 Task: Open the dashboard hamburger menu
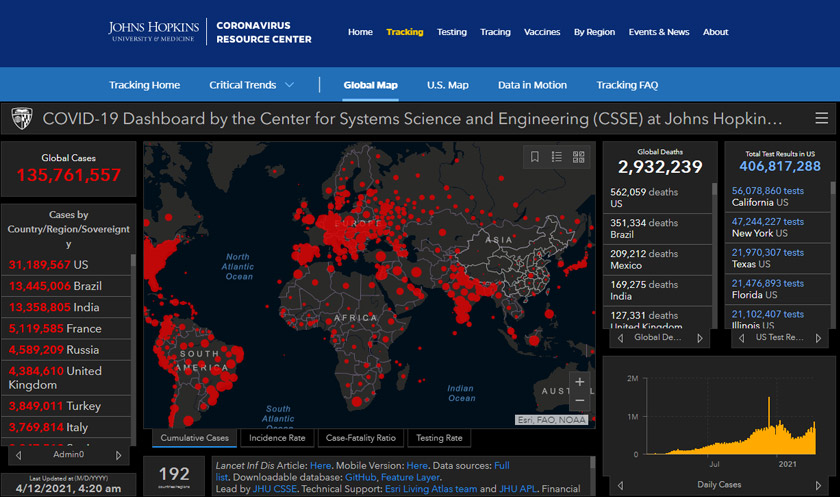pos(821,118)
